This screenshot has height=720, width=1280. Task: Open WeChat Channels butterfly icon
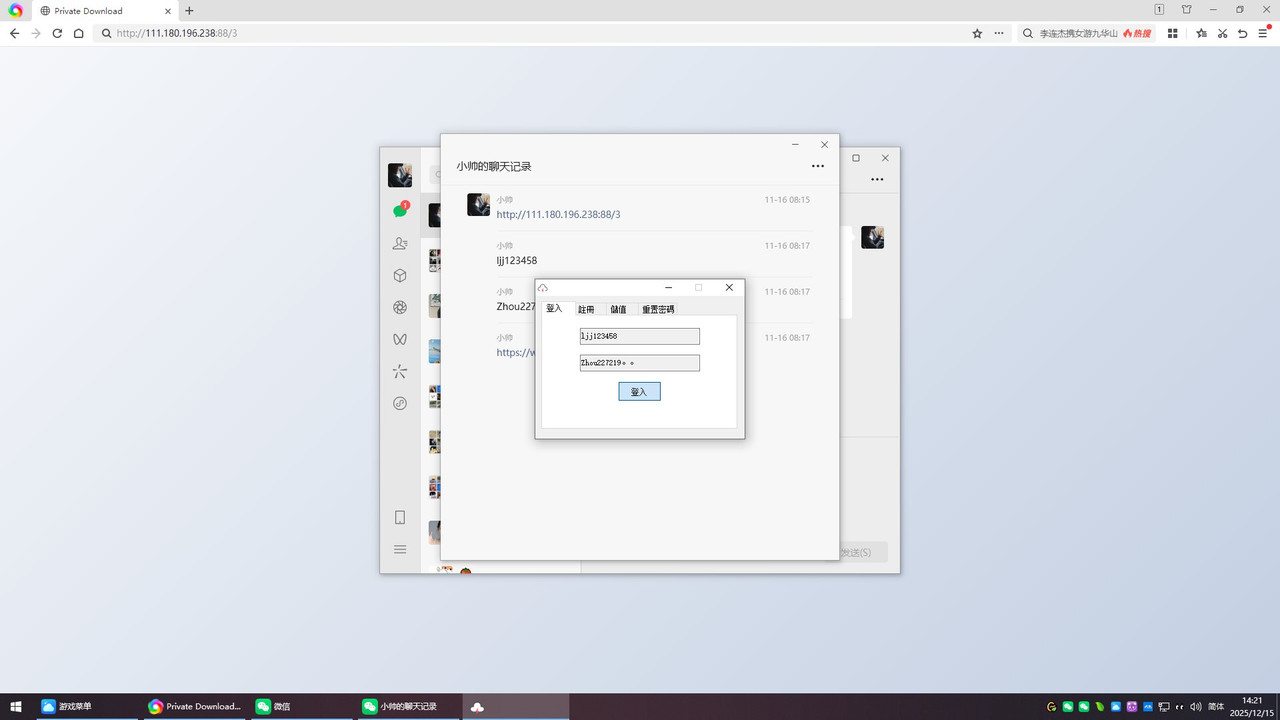400,339
